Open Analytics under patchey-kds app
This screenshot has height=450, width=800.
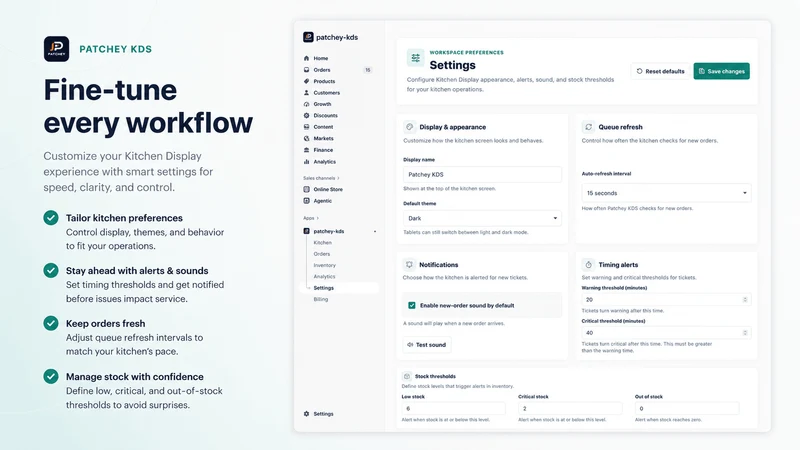coord(324,277)
